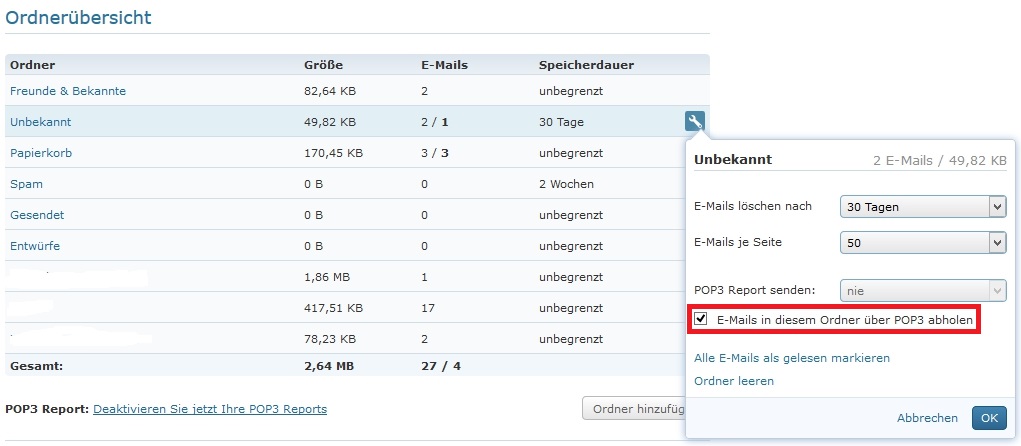Click the Ordner hinzufügen button
This screenshot has height=446, width=1021.
point(634,409)
